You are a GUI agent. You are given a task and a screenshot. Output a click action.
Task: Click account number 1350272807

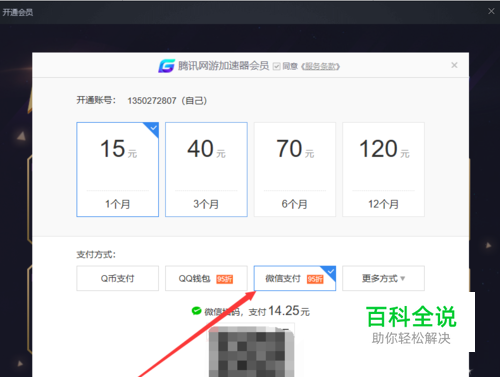pyautogui.click(x=152, y=100)
